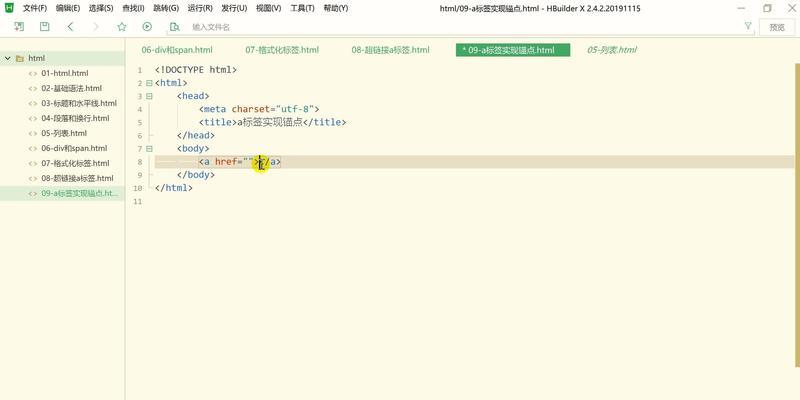Click the file search icon in toolbar
This screenshot has height=400, width=800.
pyautogui.click(x=174, y=27)
